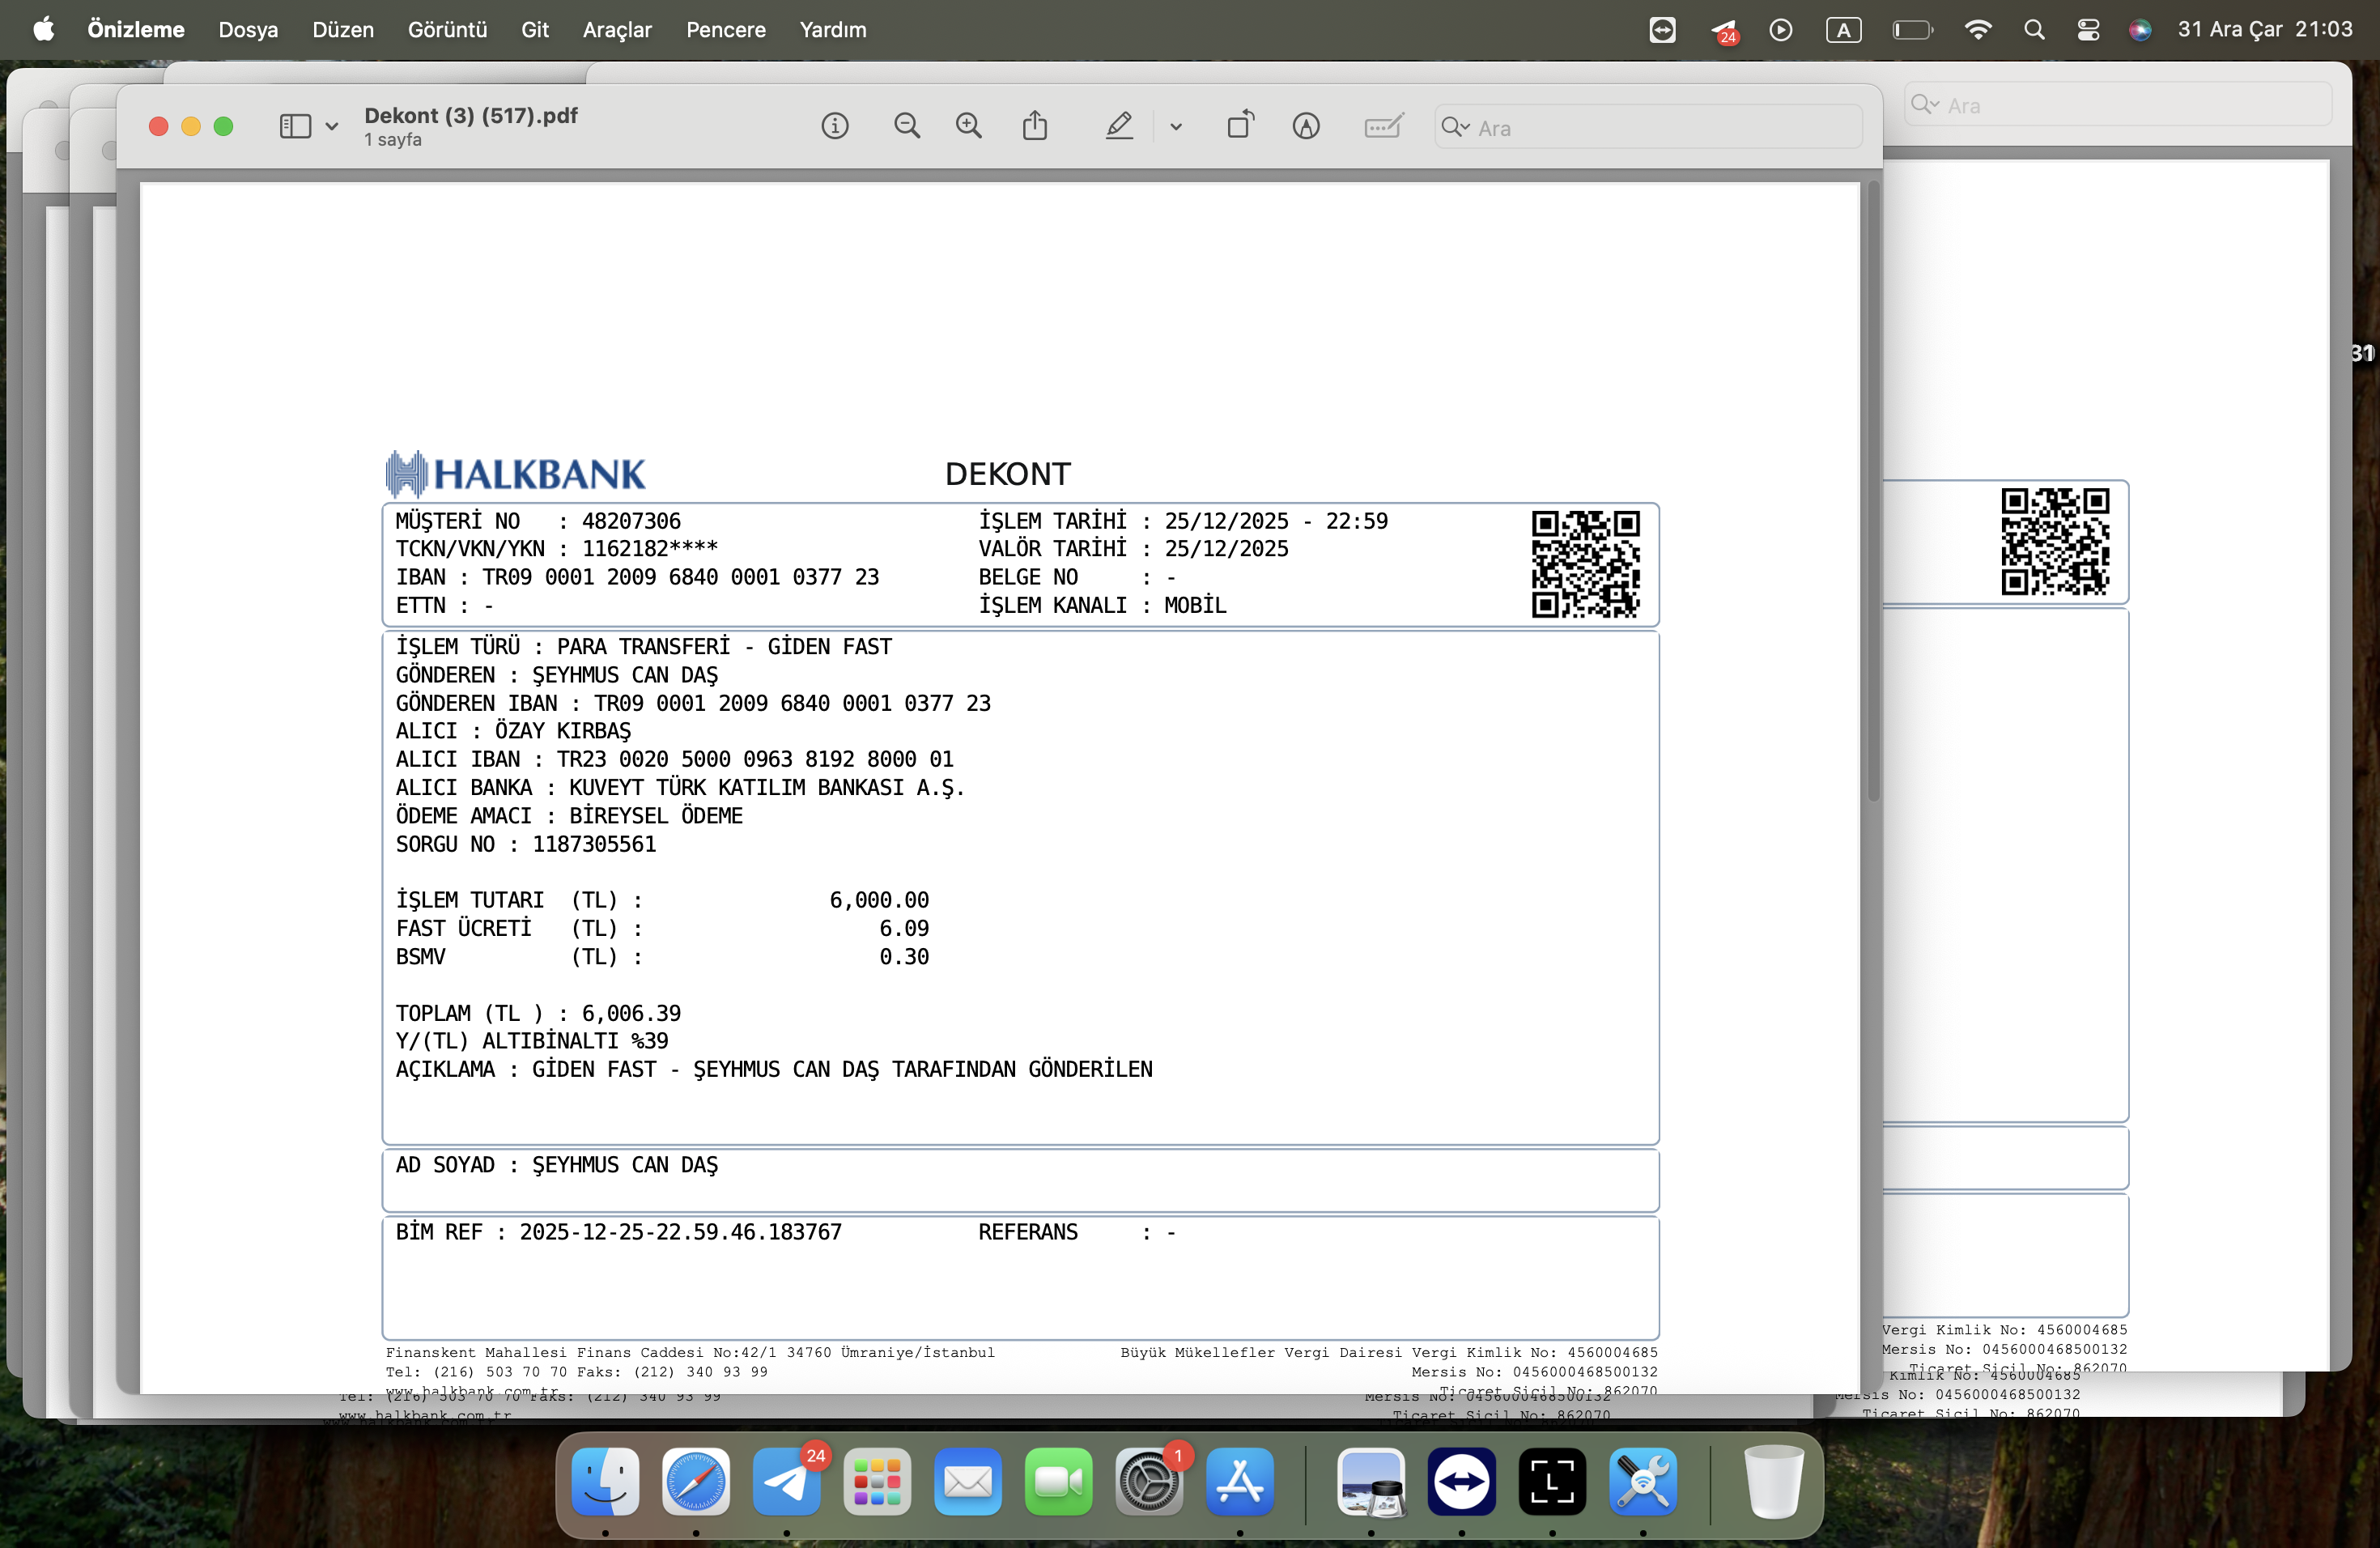Launch Safari from the Dock

point(696,1481)
